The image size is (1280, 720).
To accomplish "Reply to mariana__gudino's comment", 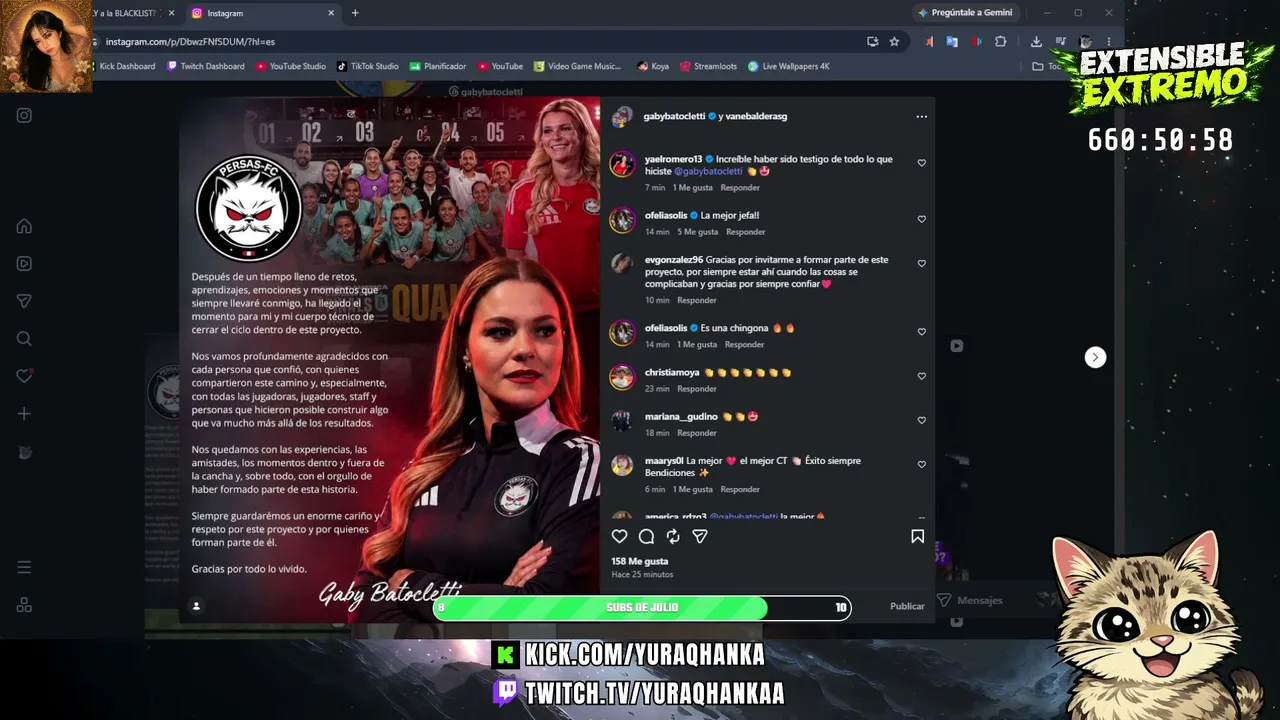I will [697, 433].
